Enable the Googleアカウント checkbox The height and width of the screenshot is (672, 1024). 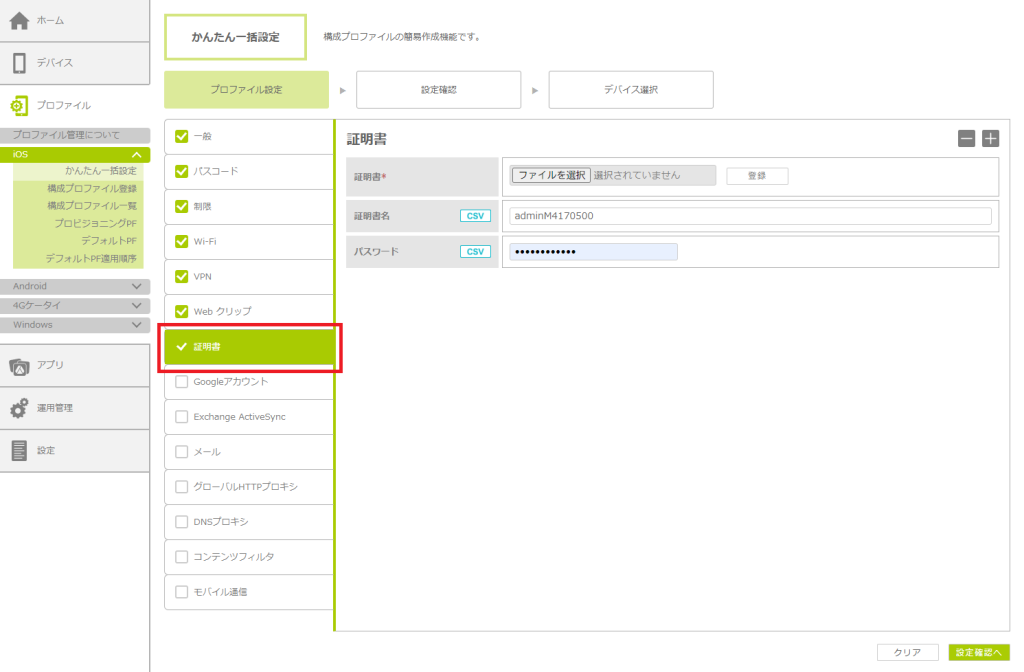coord(181,381)
